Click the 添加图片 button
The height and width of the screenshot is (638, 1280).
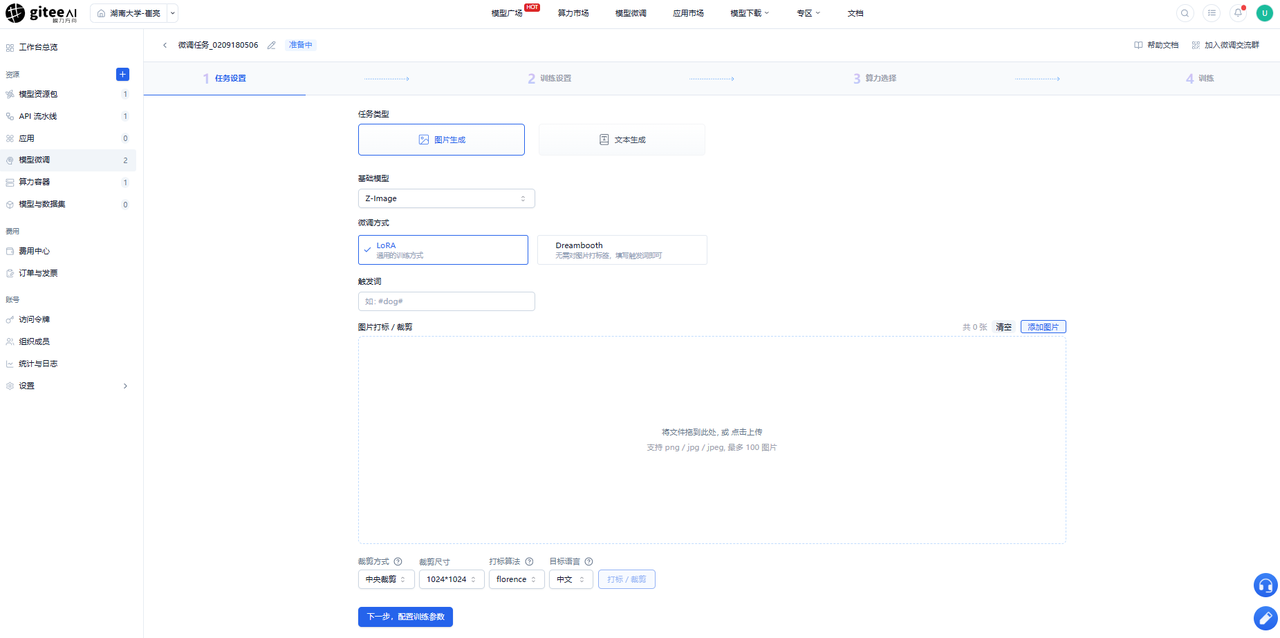pyautogui.click(x=1043, y=327)
